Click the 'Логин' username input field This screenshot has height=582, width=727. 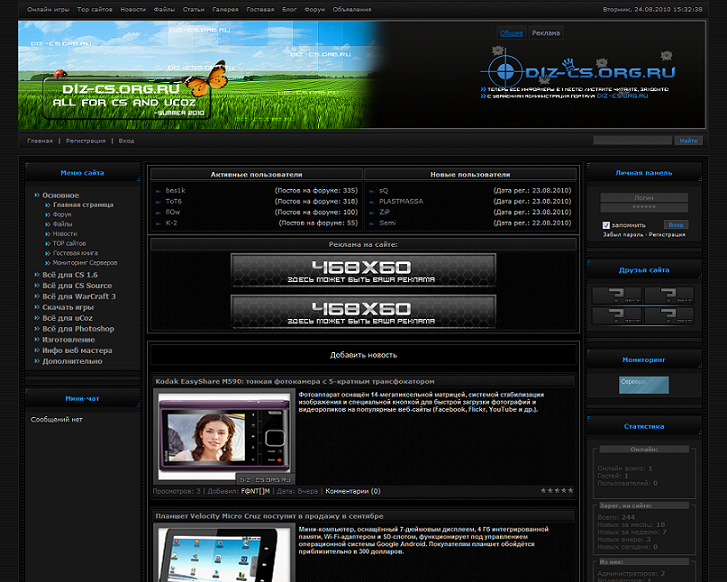(x=643, y=198)
